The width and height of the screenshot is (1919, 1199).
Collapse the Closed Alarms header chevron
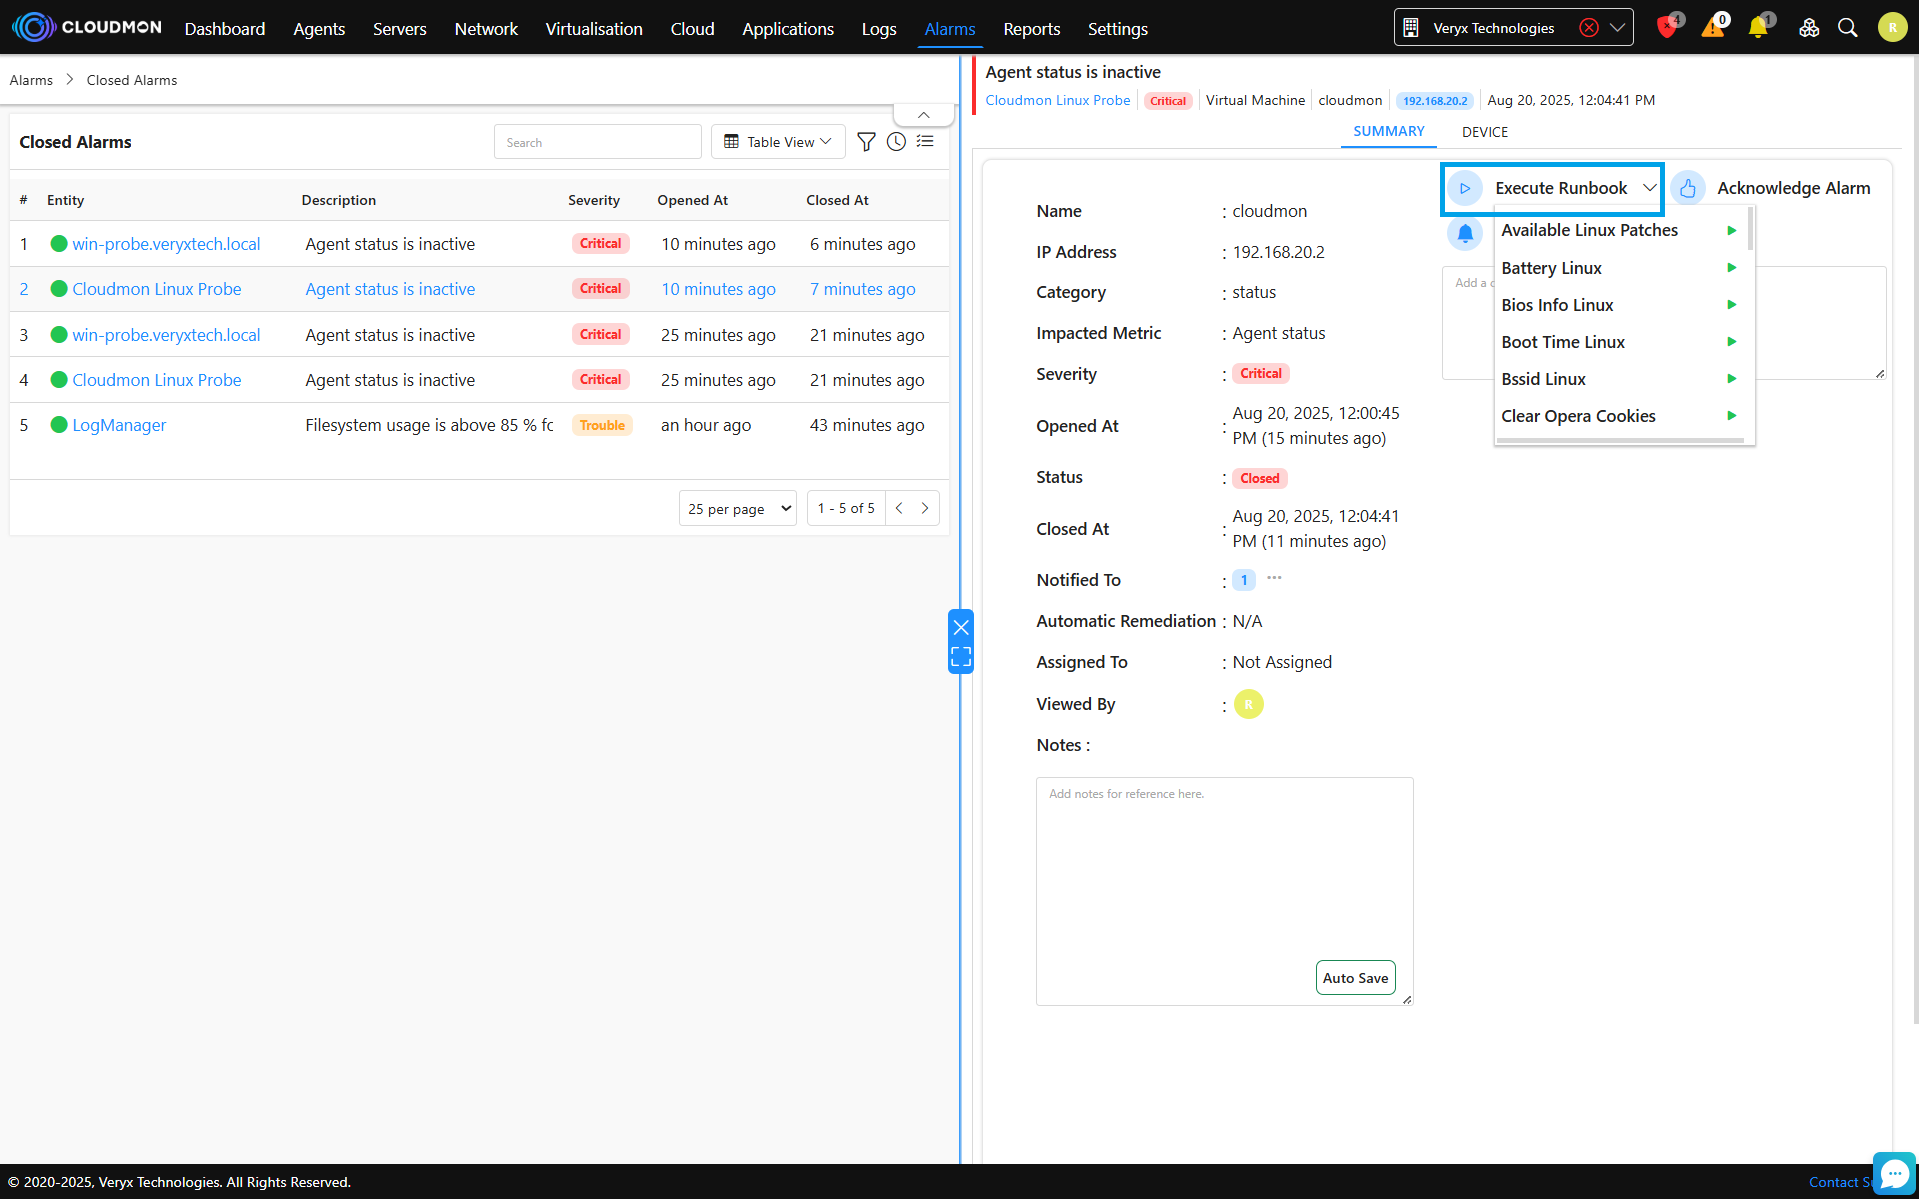point(923,115)
